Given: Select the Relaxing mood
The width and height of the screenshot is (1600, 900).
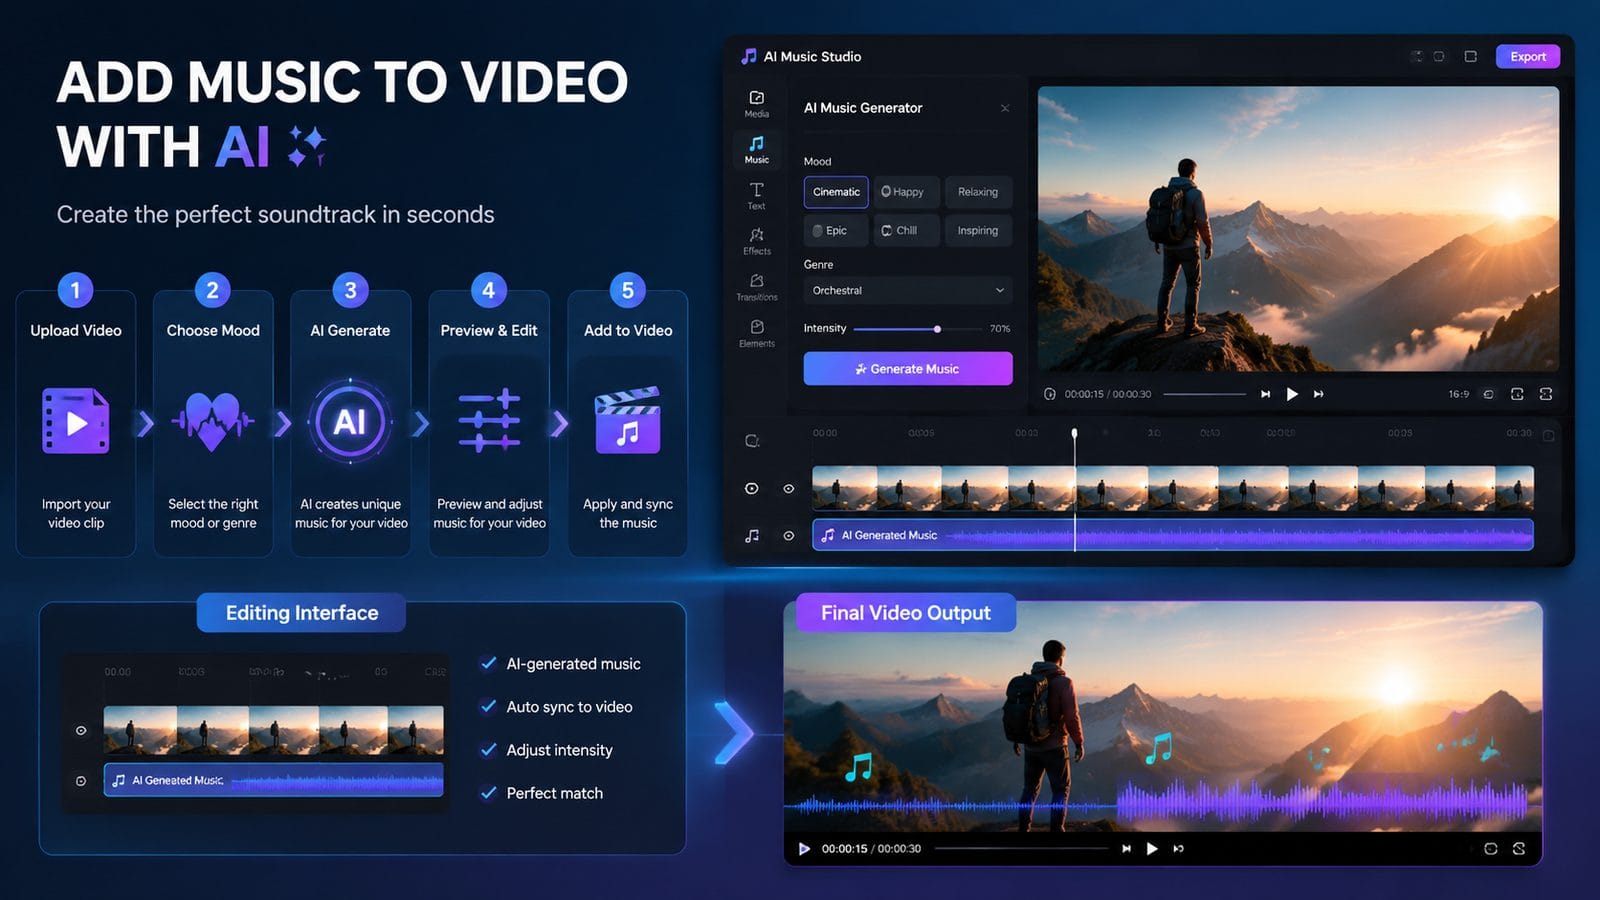Looking at the screenshot, I should (x=978, y=192).
